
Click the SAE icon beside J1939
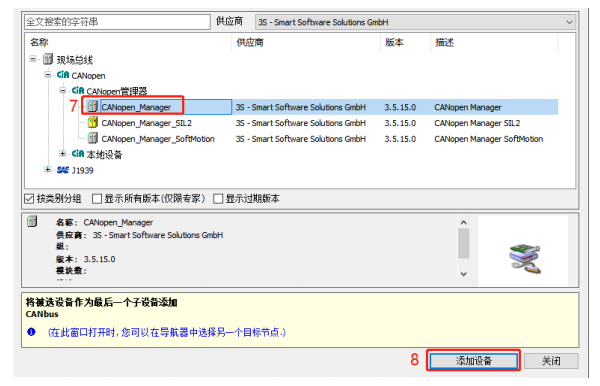63,170
